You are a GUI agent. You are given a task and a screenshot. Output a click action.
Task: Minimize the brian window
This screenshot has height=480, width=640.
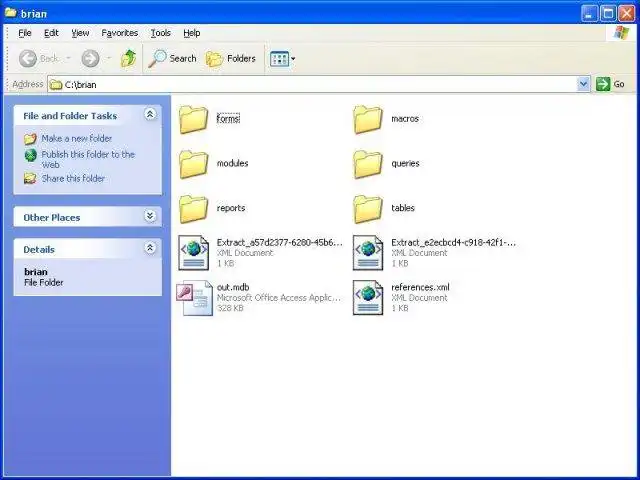tap(589, 13)
